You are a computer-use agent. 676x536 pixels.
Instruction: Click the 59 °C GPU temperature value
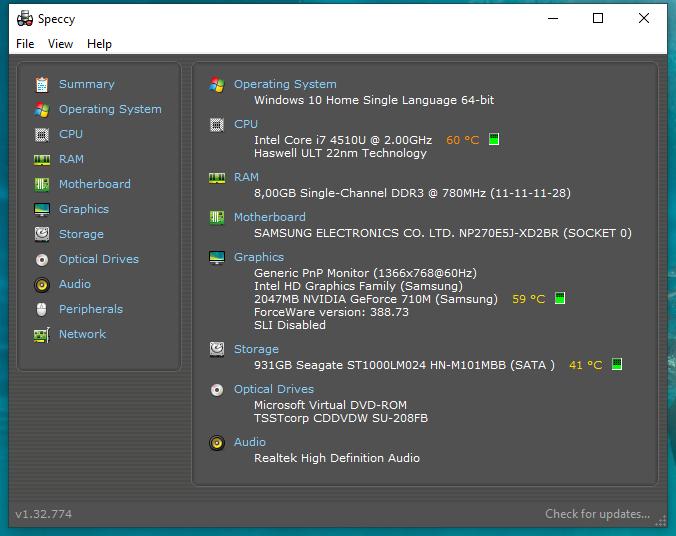[x=529, y=299]
